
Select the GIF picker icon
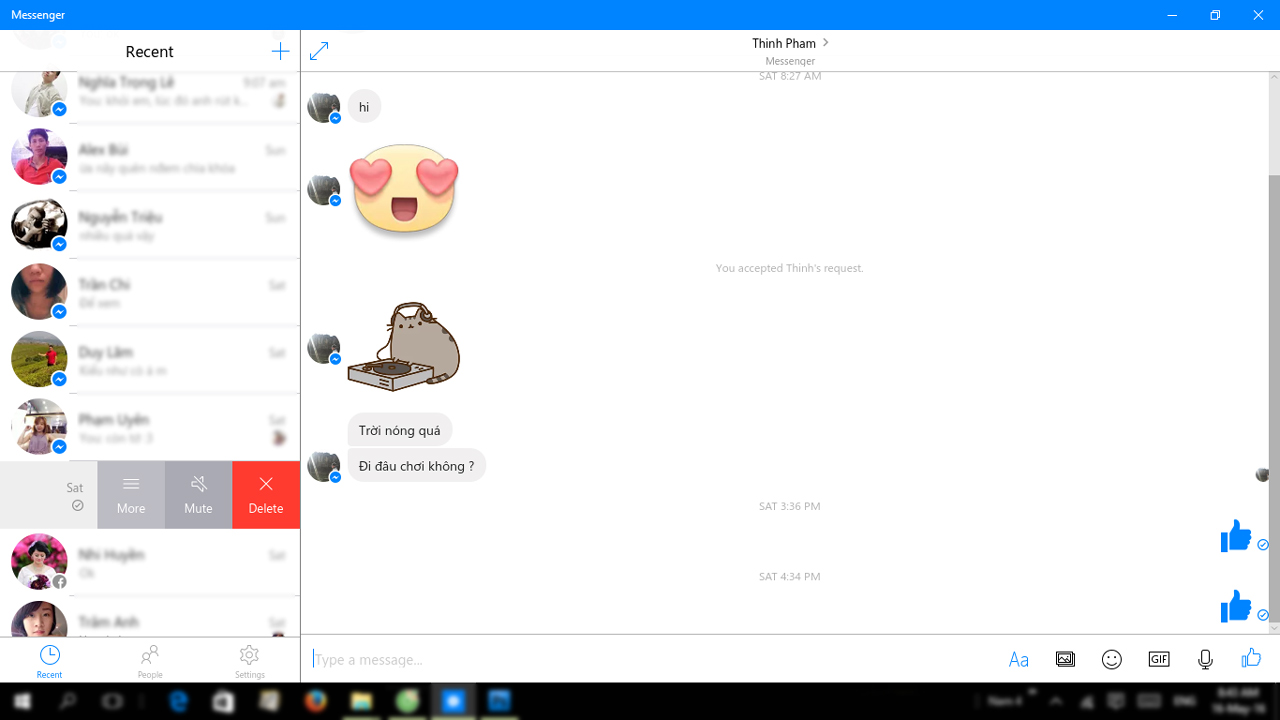pos(1158,659)
